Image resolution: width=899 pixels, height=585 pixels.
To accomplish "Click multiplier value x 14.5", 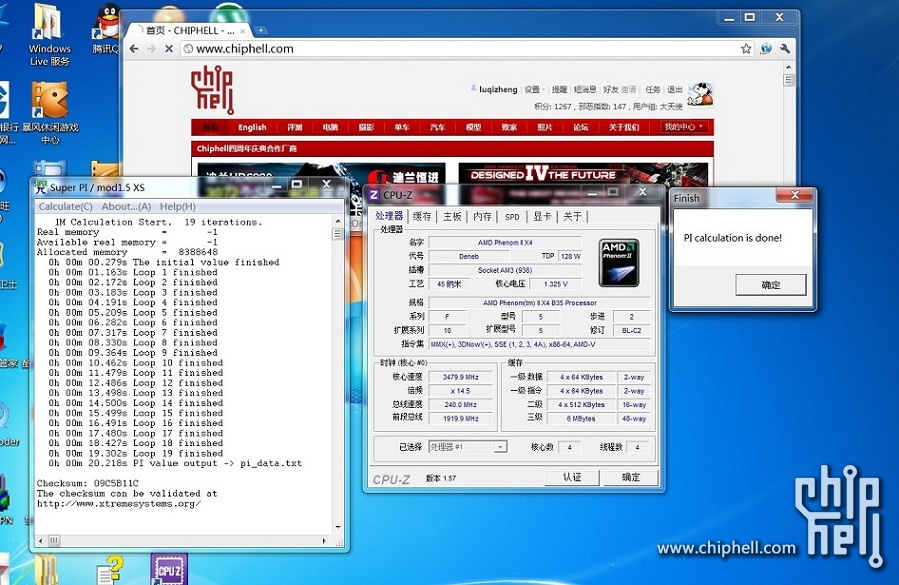I will click(460, 391).
